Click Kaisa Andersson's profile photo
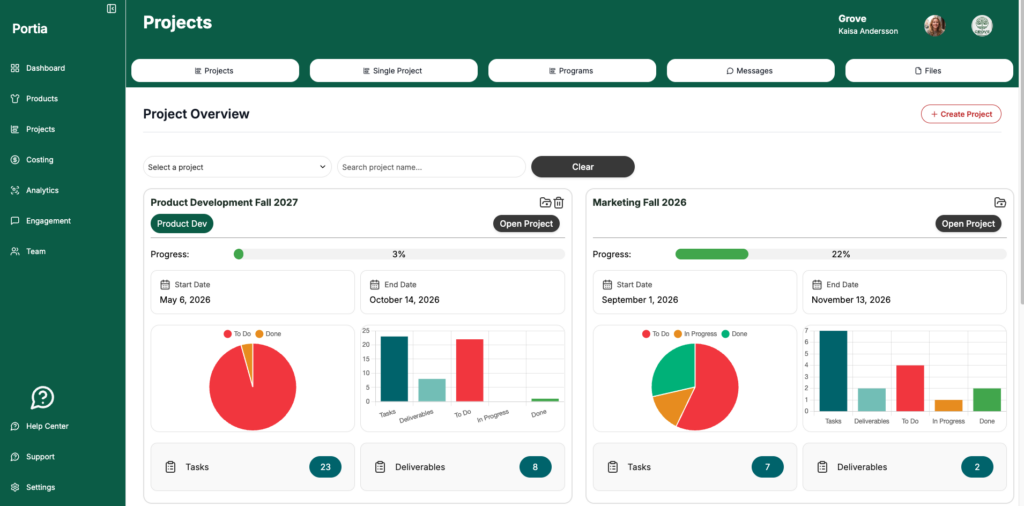The height and width of the screenshot is (506, 1024). [935, 25]
